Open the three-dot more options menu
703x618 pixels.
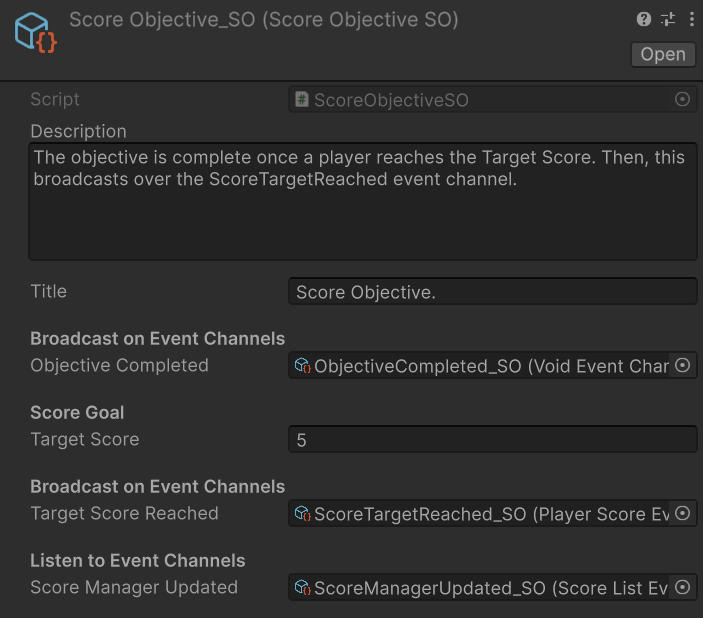[691, 20]
